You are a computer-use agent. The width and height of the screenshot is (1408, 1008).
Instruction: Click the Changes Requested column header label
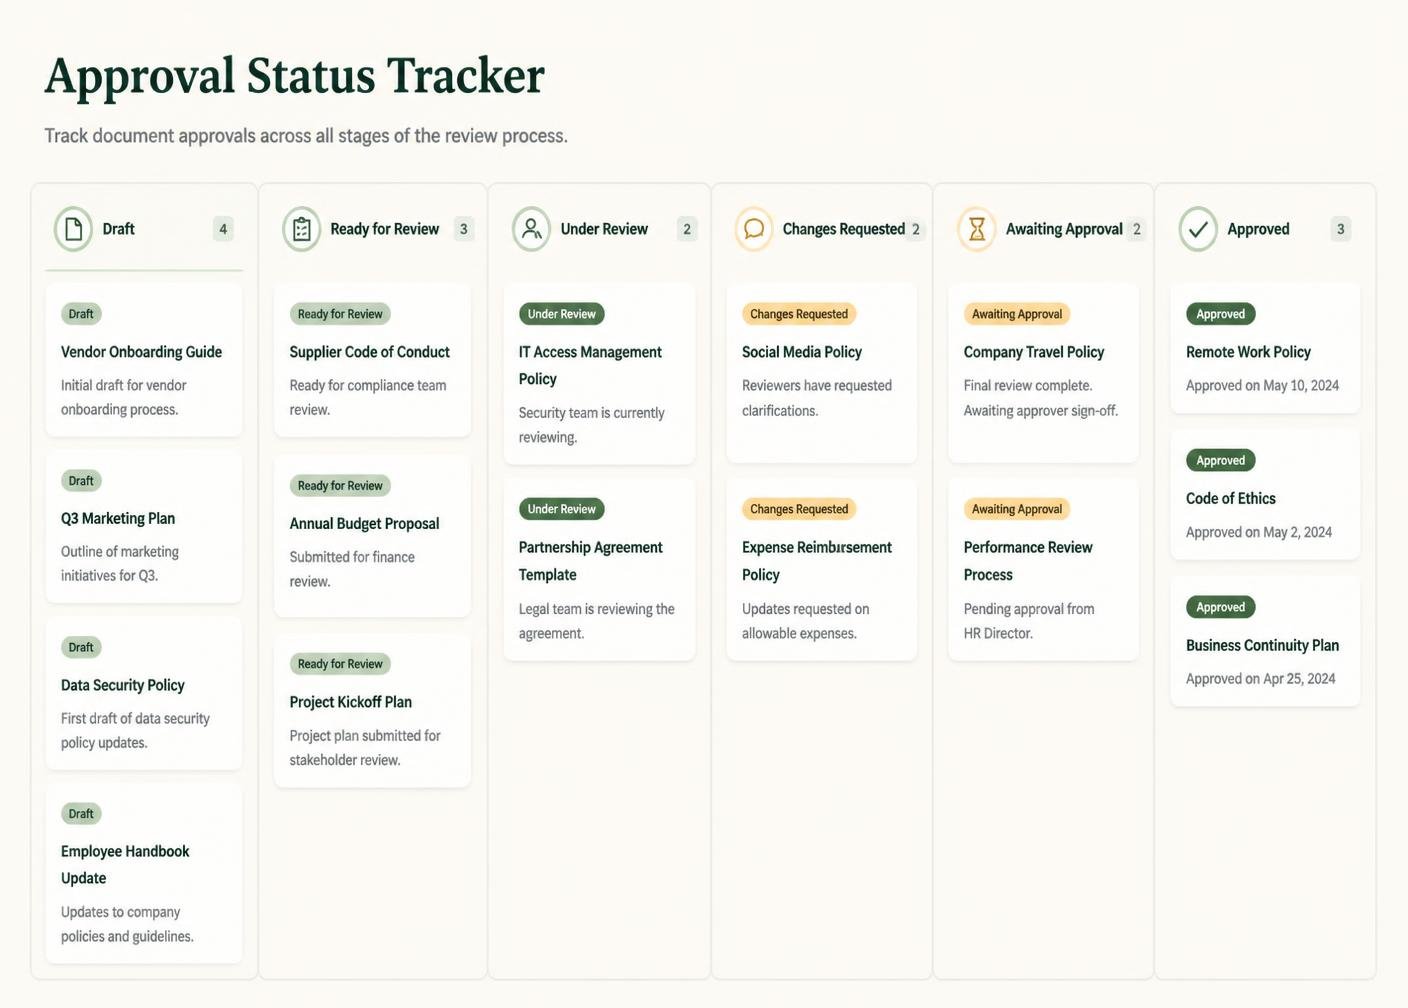[843, 229]
